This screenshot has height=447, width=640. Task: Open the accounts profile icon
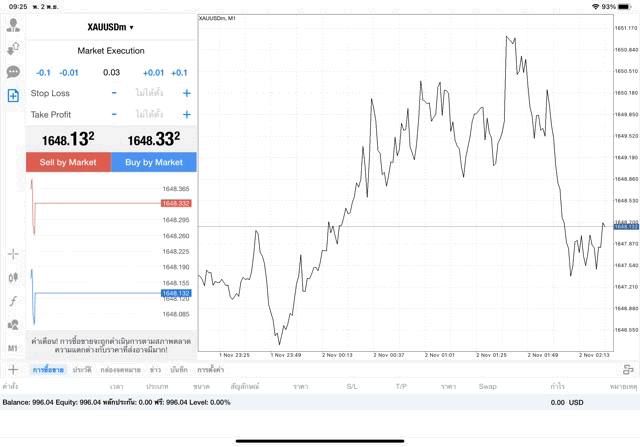(x=13, y=24)
